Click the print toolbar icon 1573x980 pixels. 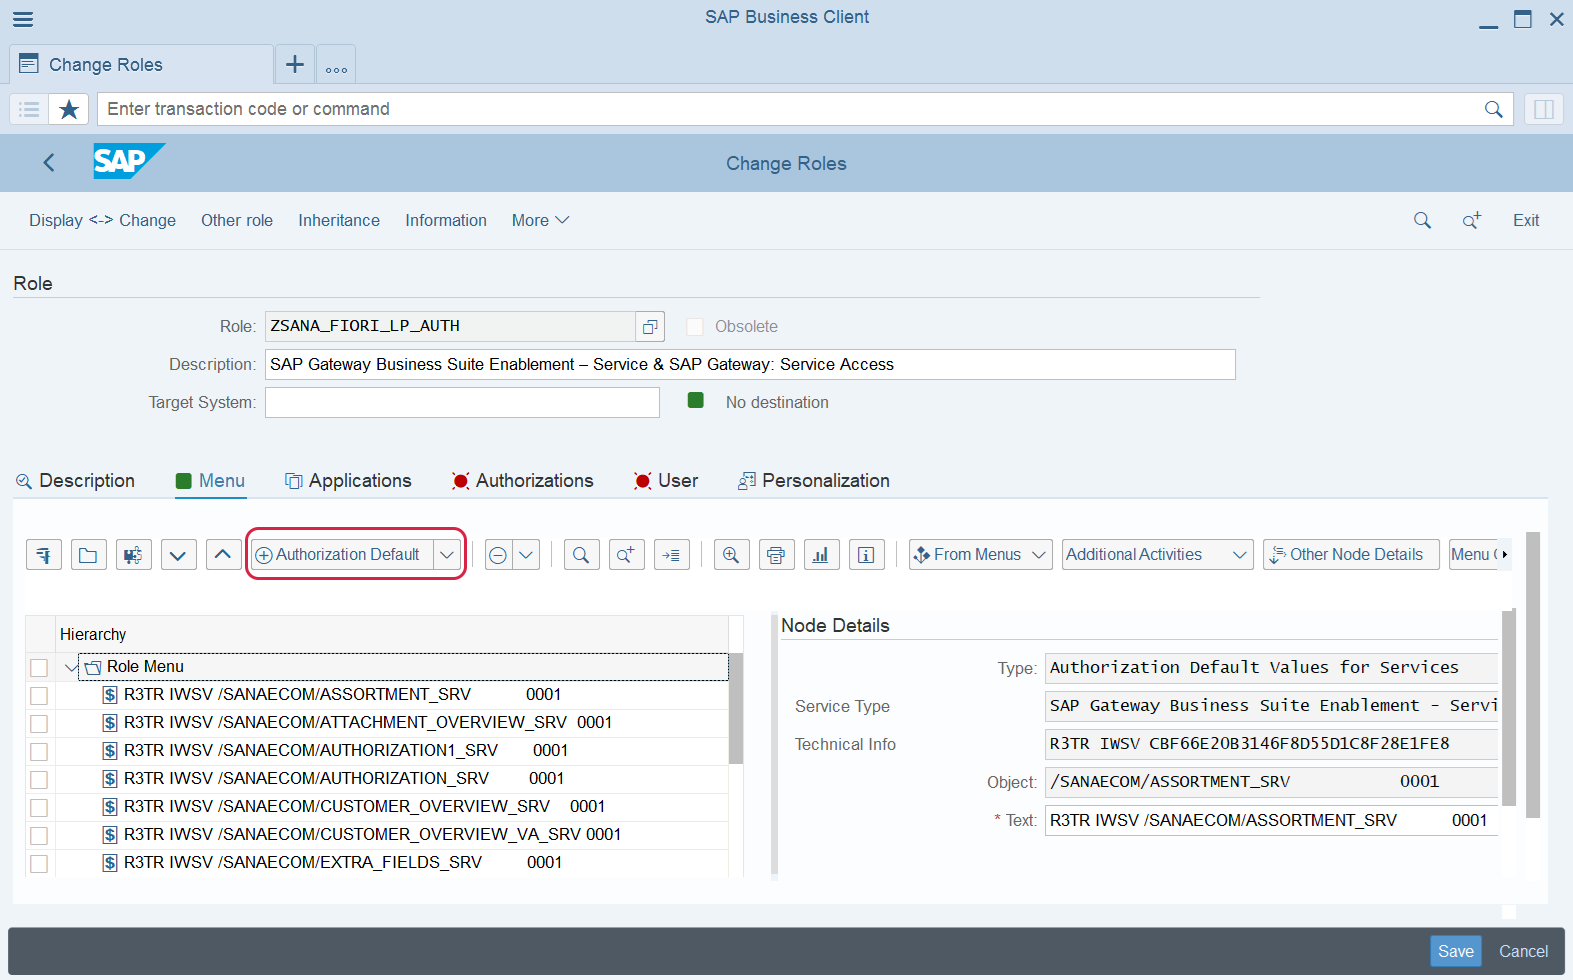pyautogui.click(x=776, y=554)
